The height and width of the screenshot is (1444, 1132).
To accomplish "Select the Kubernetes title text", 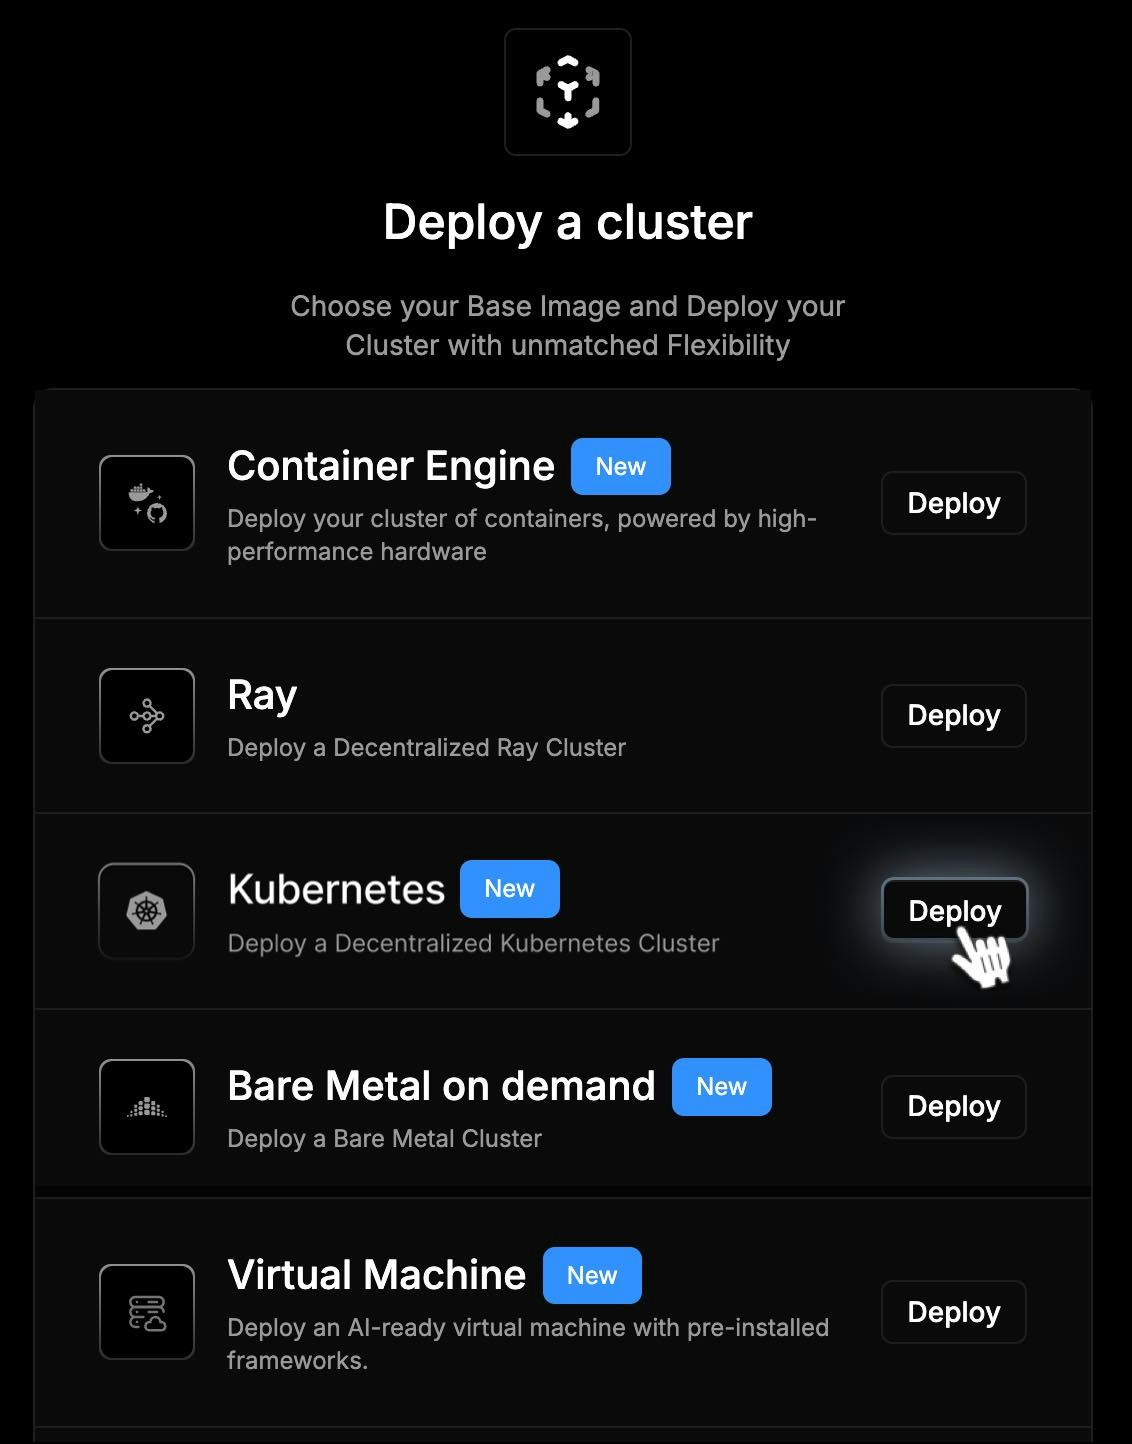I will click(336, 889).
